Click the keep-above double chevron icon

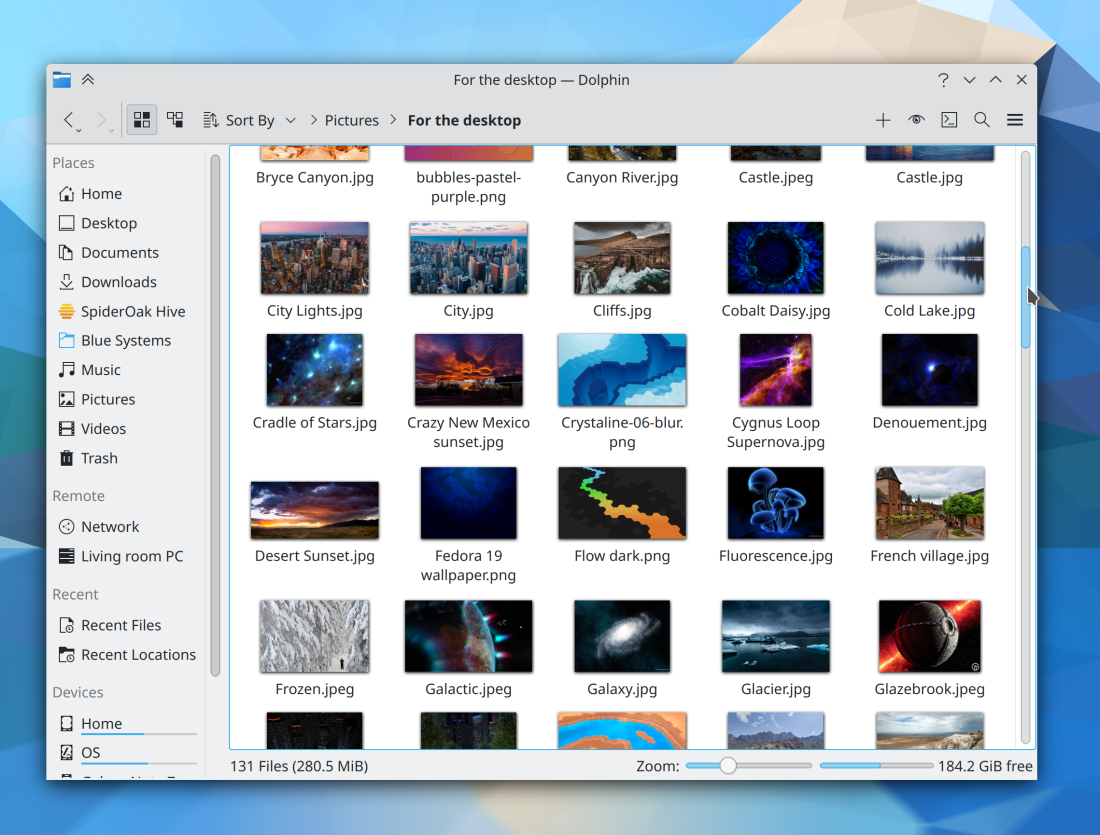pos(88,80)
